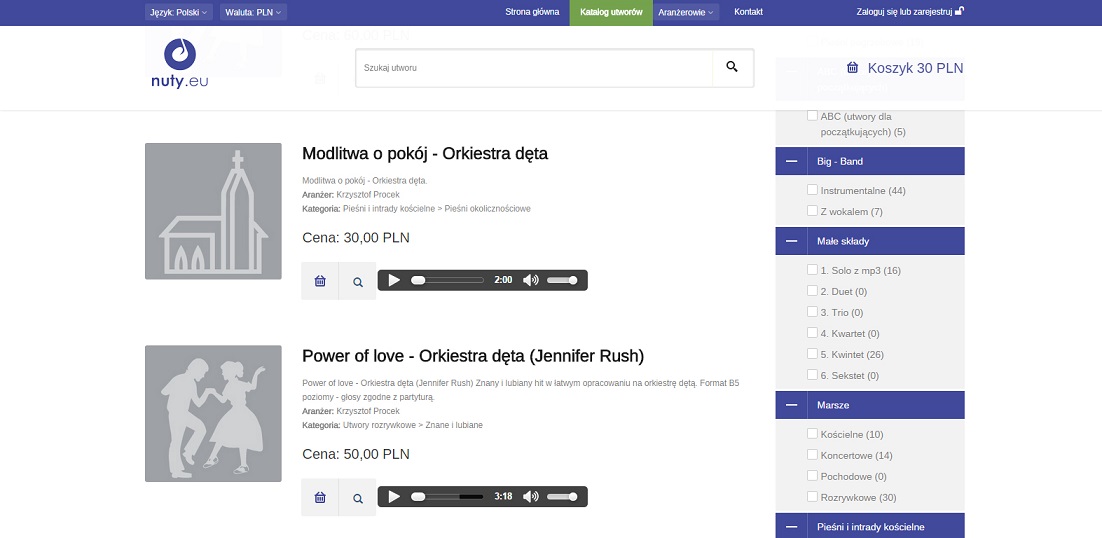View details of Modlitwa o pokój with magnifier
Image resolution: width=1102 pixels, height=538 pixels.
(x=358, y=282)
